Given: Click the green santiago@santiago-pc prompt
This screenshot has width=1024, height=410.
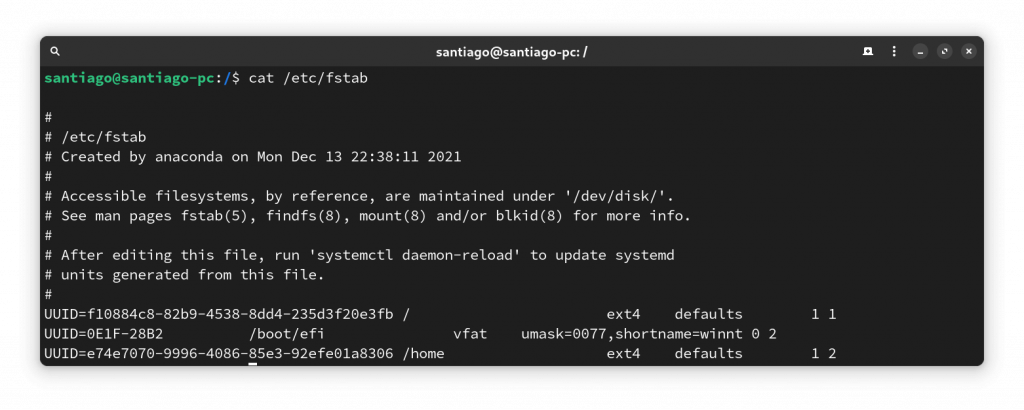Looking at the screenshot, I should click(129, 78).
